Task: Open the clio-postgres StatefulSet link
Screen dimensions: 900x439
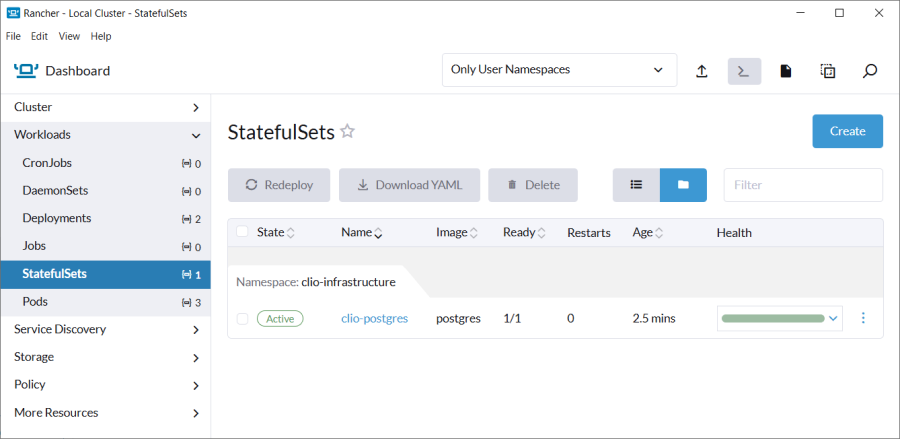Action: pyautogui.click(x=374, y=318)
